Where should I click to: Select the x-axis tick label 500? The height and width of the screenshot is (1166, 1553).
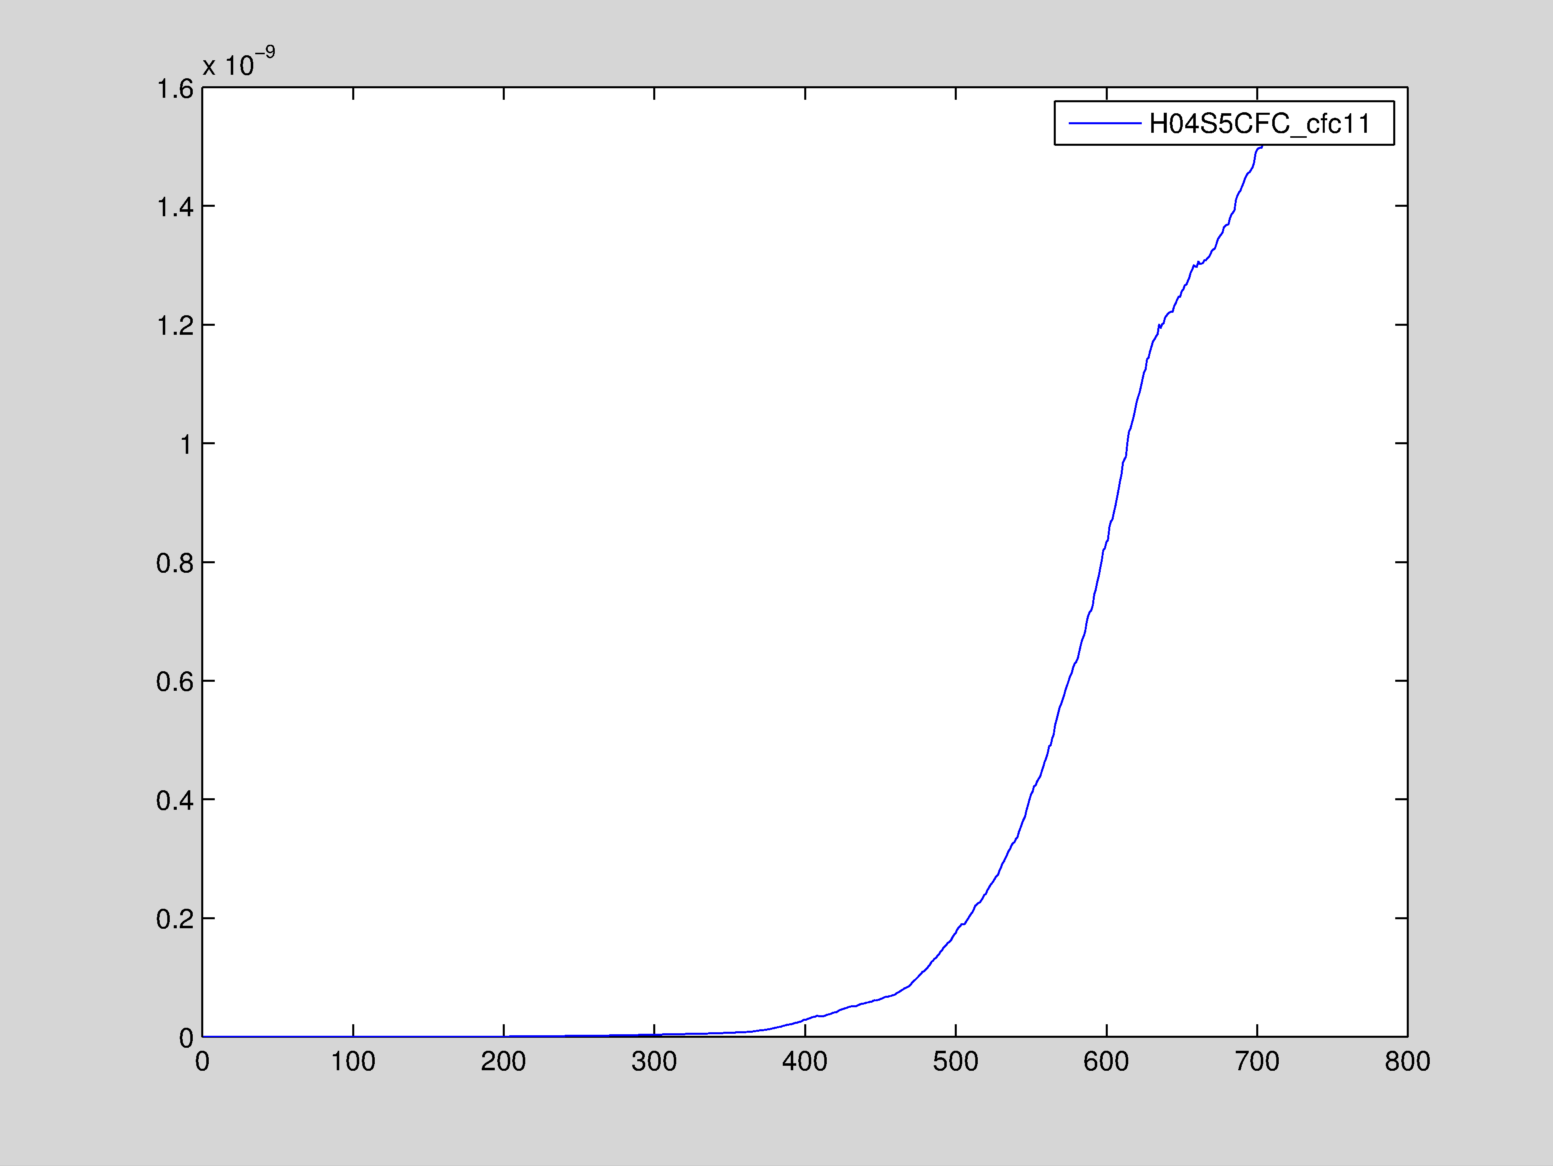click(x=955, y=1062)
